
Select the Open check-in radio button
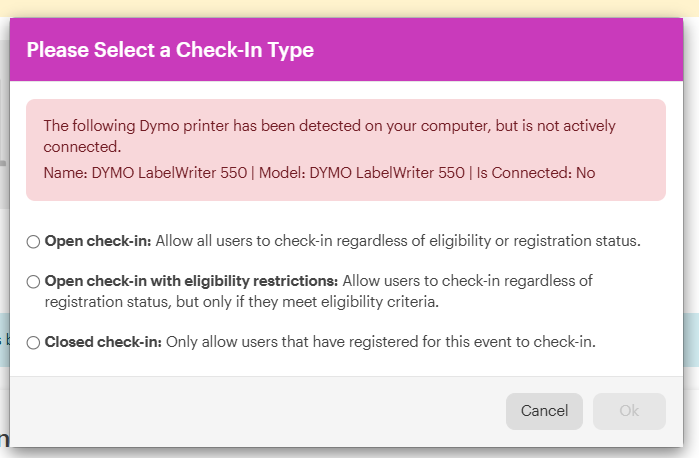34,242
